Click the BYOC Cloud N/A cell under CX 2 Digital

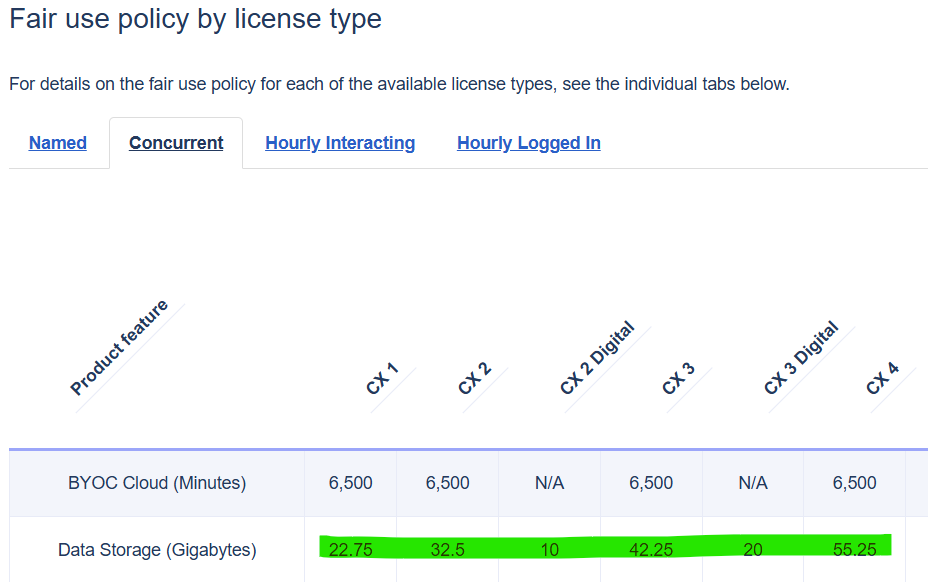tap(549, 483)
